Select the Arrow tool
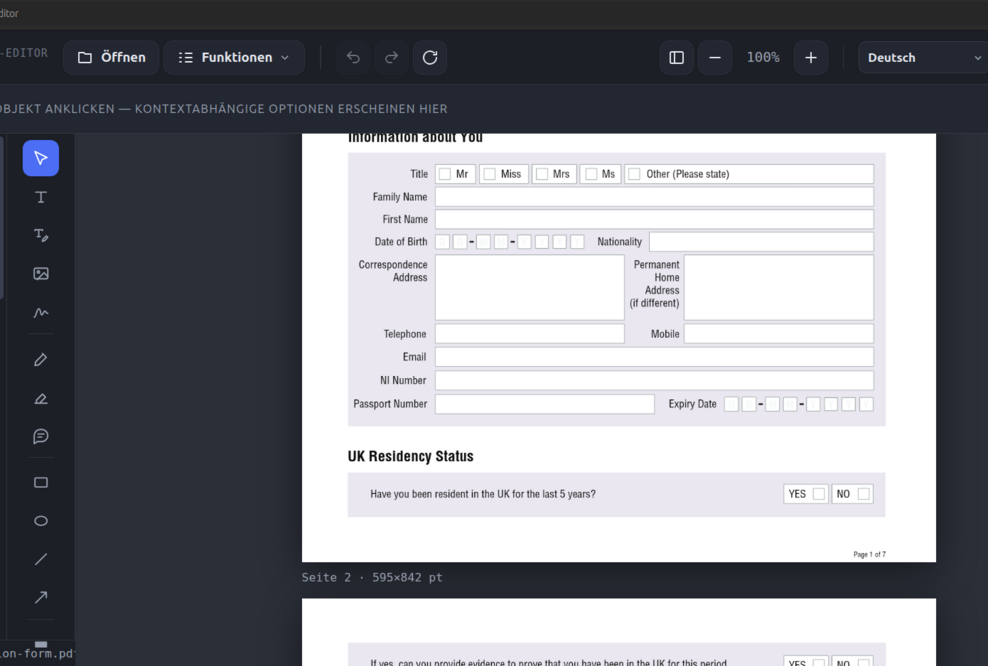 click(41, 597)
